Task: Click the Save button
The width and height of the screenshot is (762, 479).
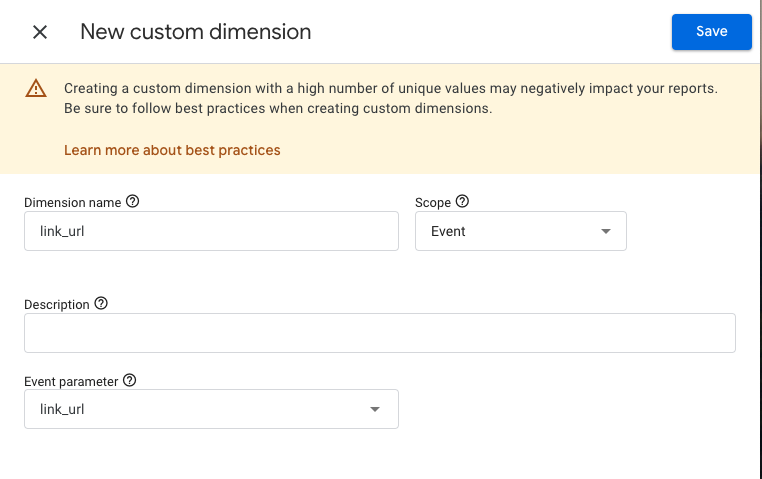Action: (x=711, y=31)
